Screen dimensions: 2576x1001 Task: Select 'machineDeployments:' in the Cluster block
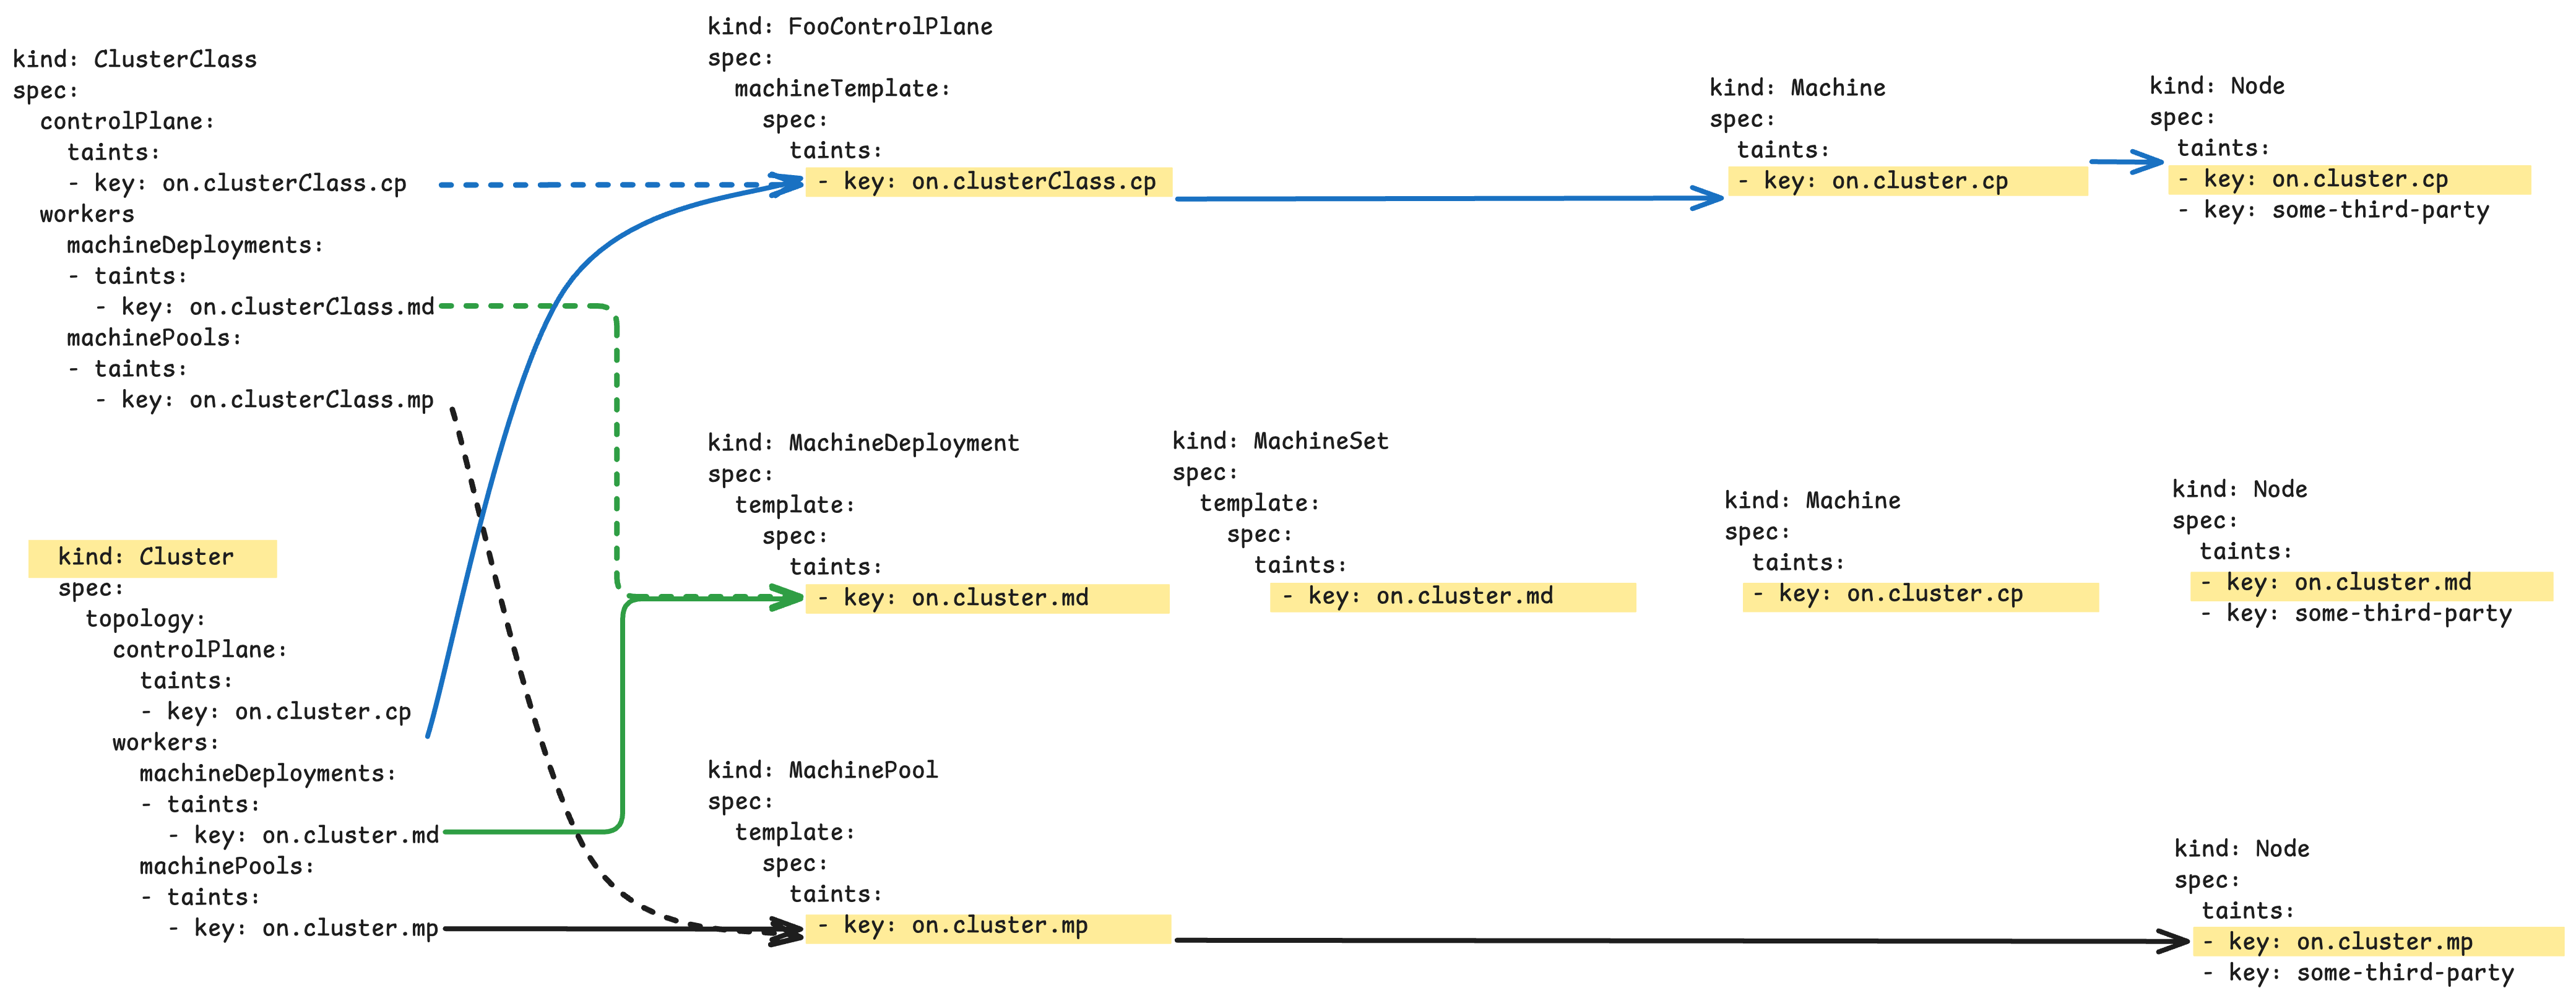pyautogui.click(x=268, y=774)
